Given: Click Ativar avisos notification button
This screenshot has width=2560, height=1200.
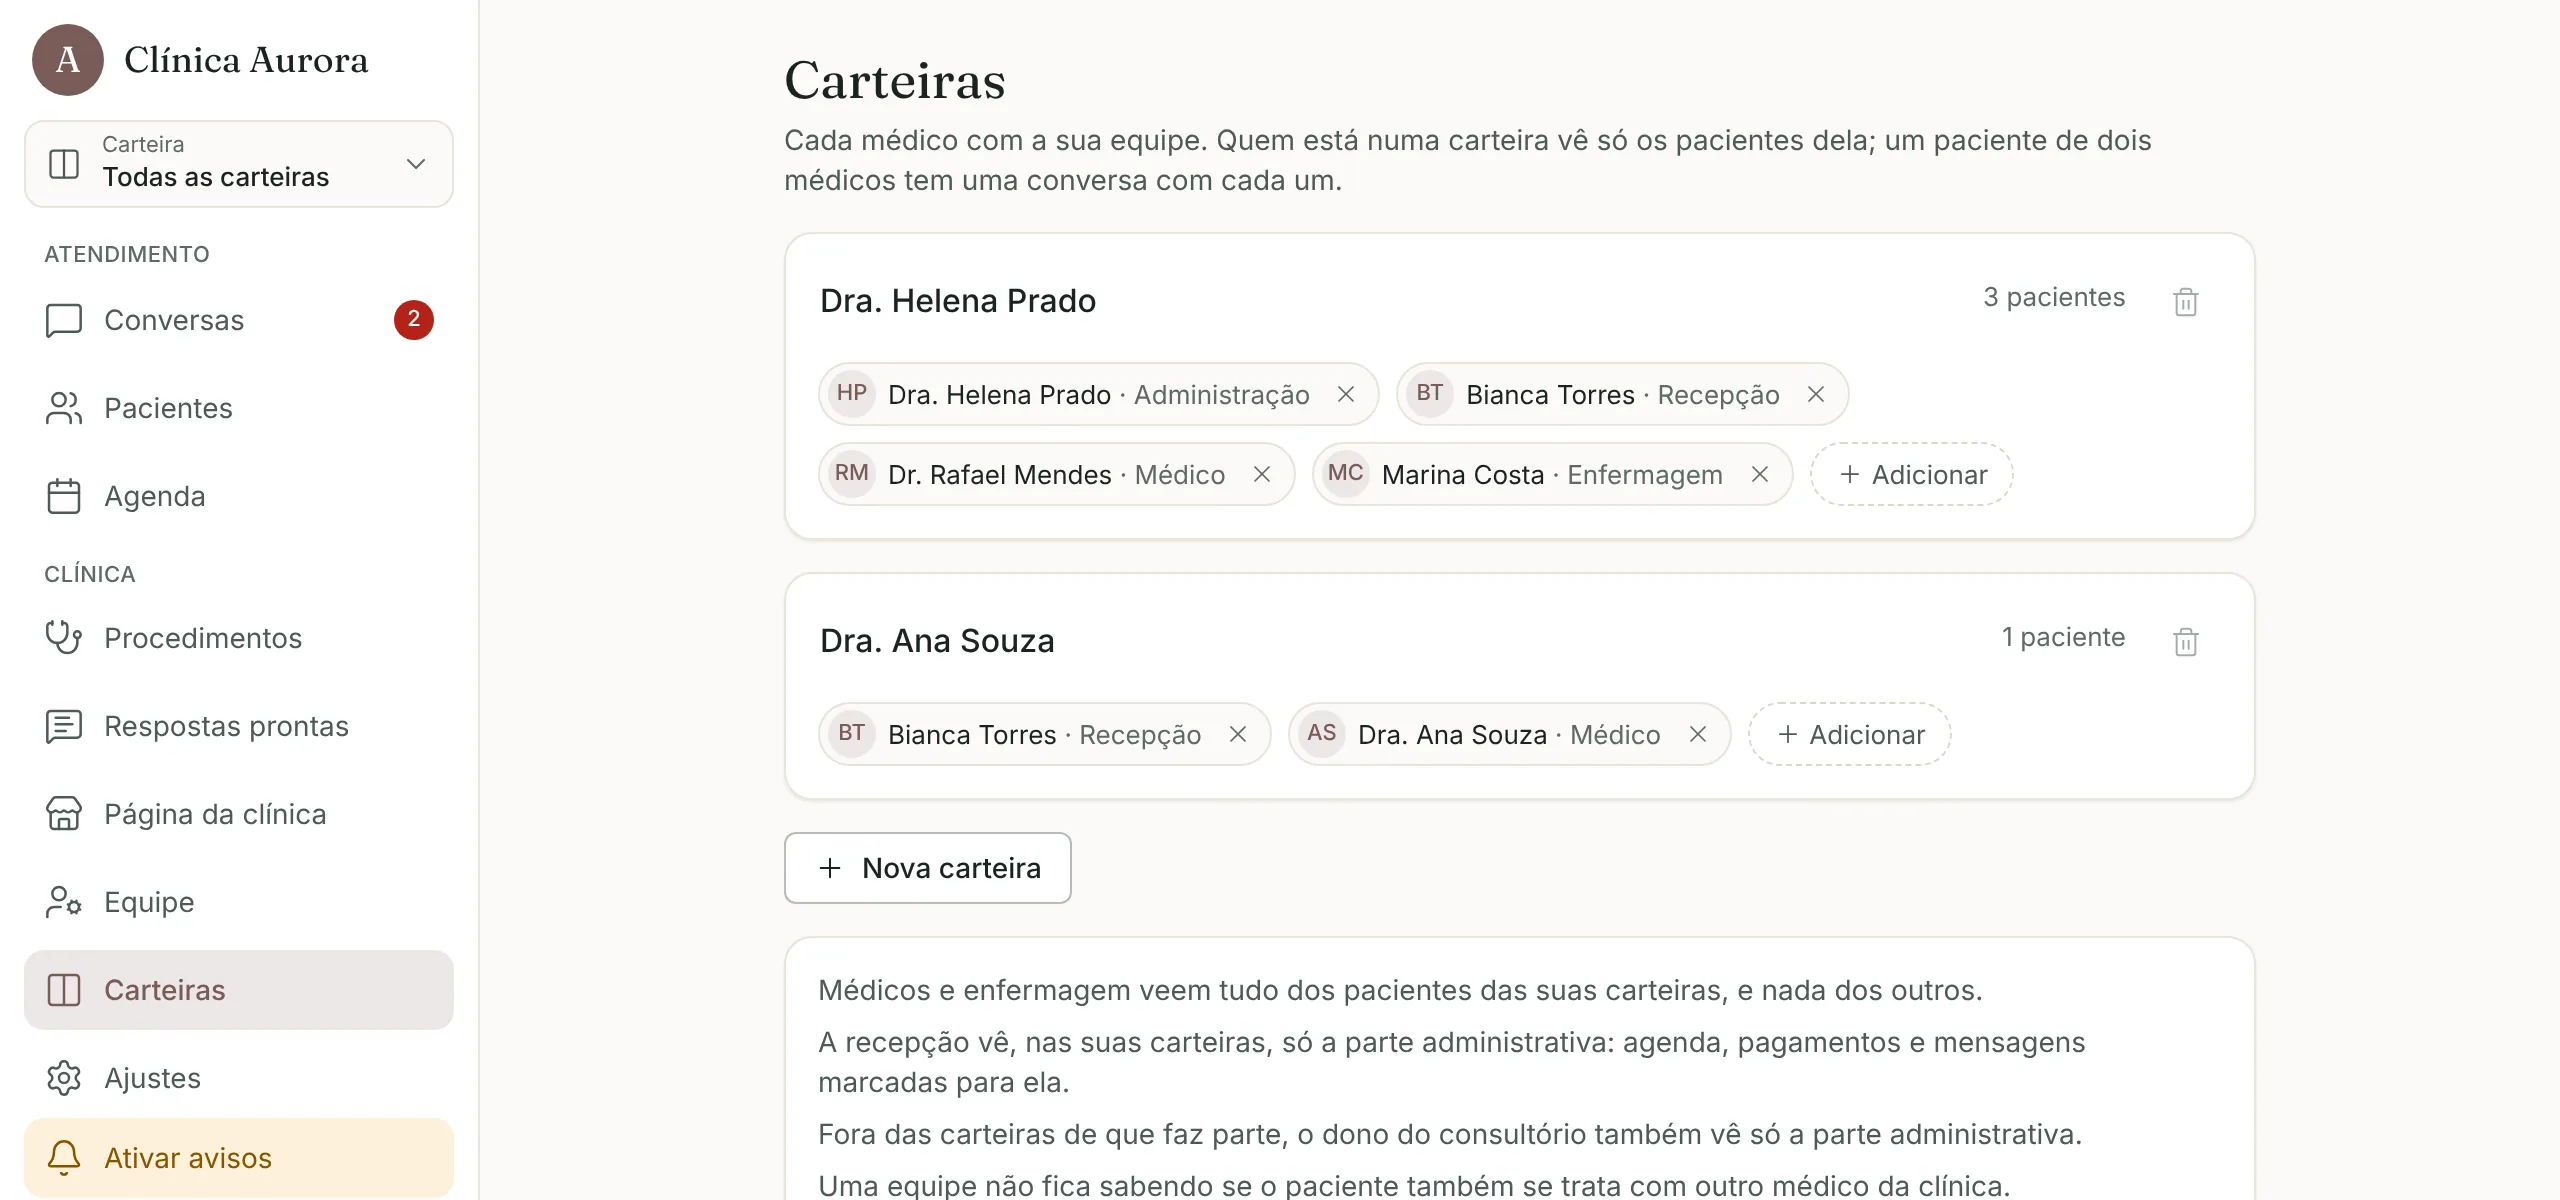Looking at the screenshot, I should [239, 1158].
